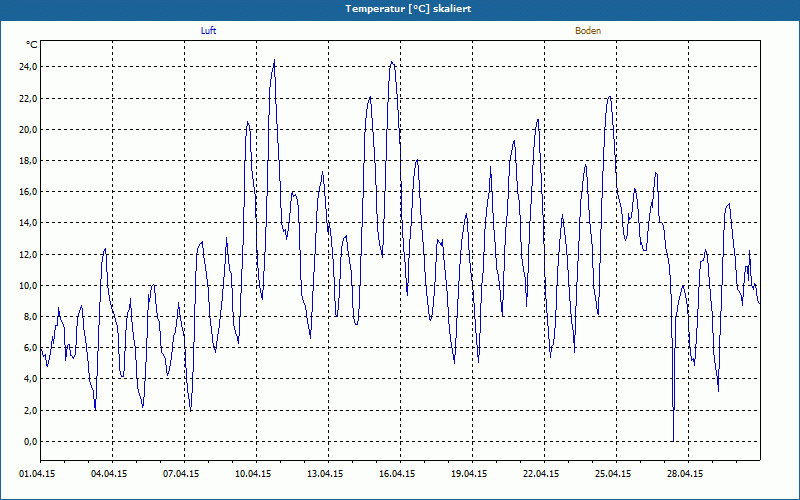Select the 20,0 y-axis value
The height and width of the screenshot is (500, 800).
(x=28, y=130)
